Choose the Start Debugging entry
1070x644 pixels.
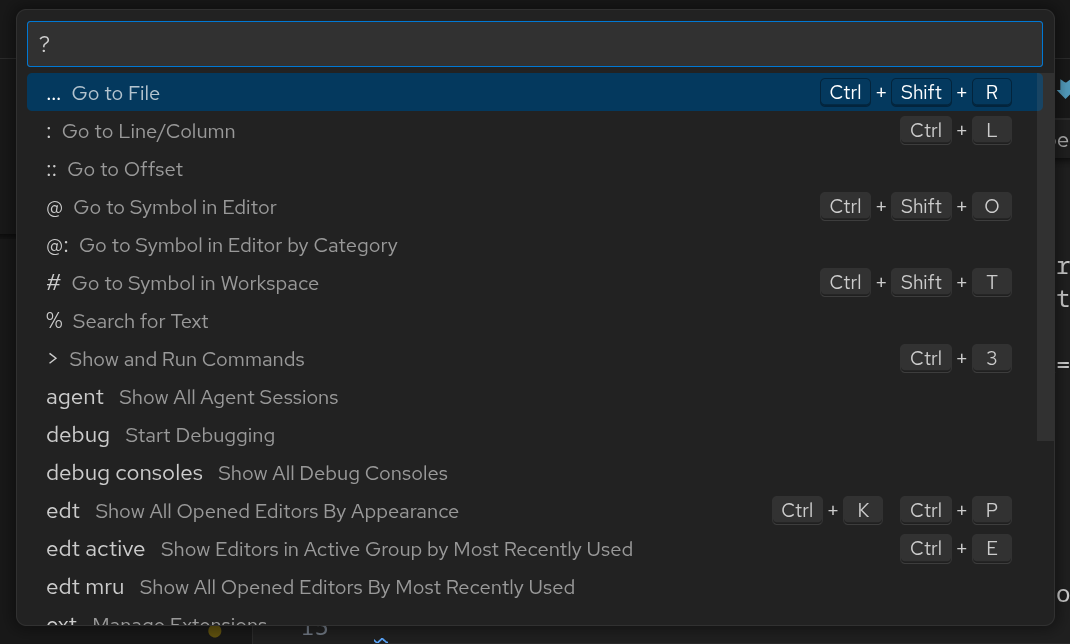pyautogui.click(x=199, y=435)
